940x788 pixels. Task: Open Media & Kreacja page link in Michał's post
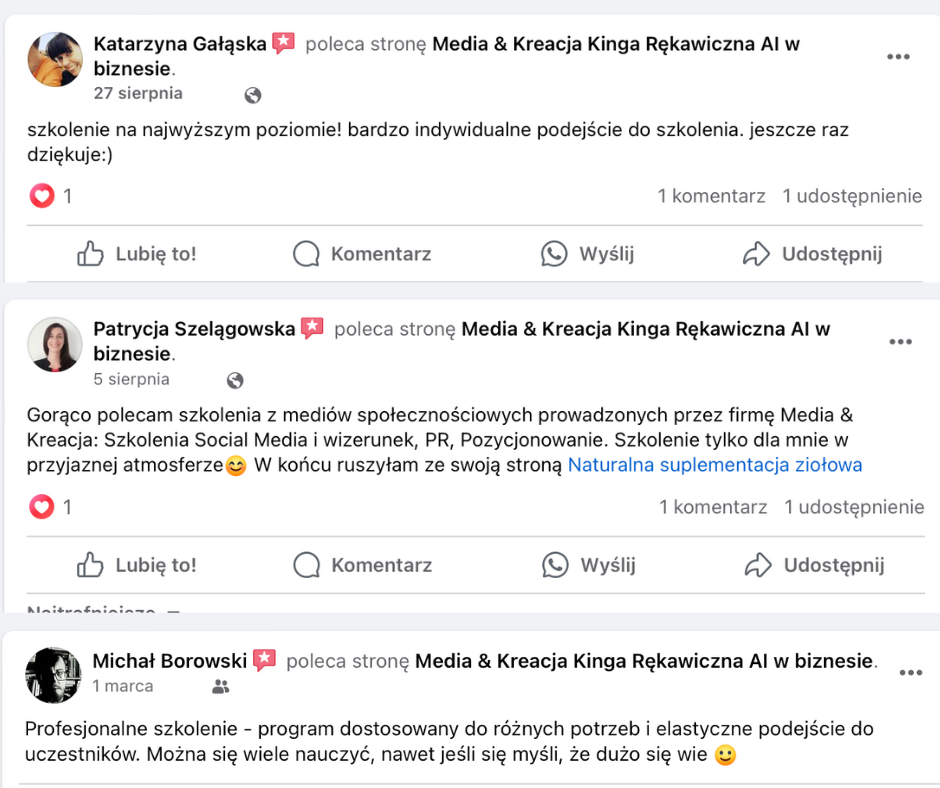pyautogui.click(x=644, y=661)
